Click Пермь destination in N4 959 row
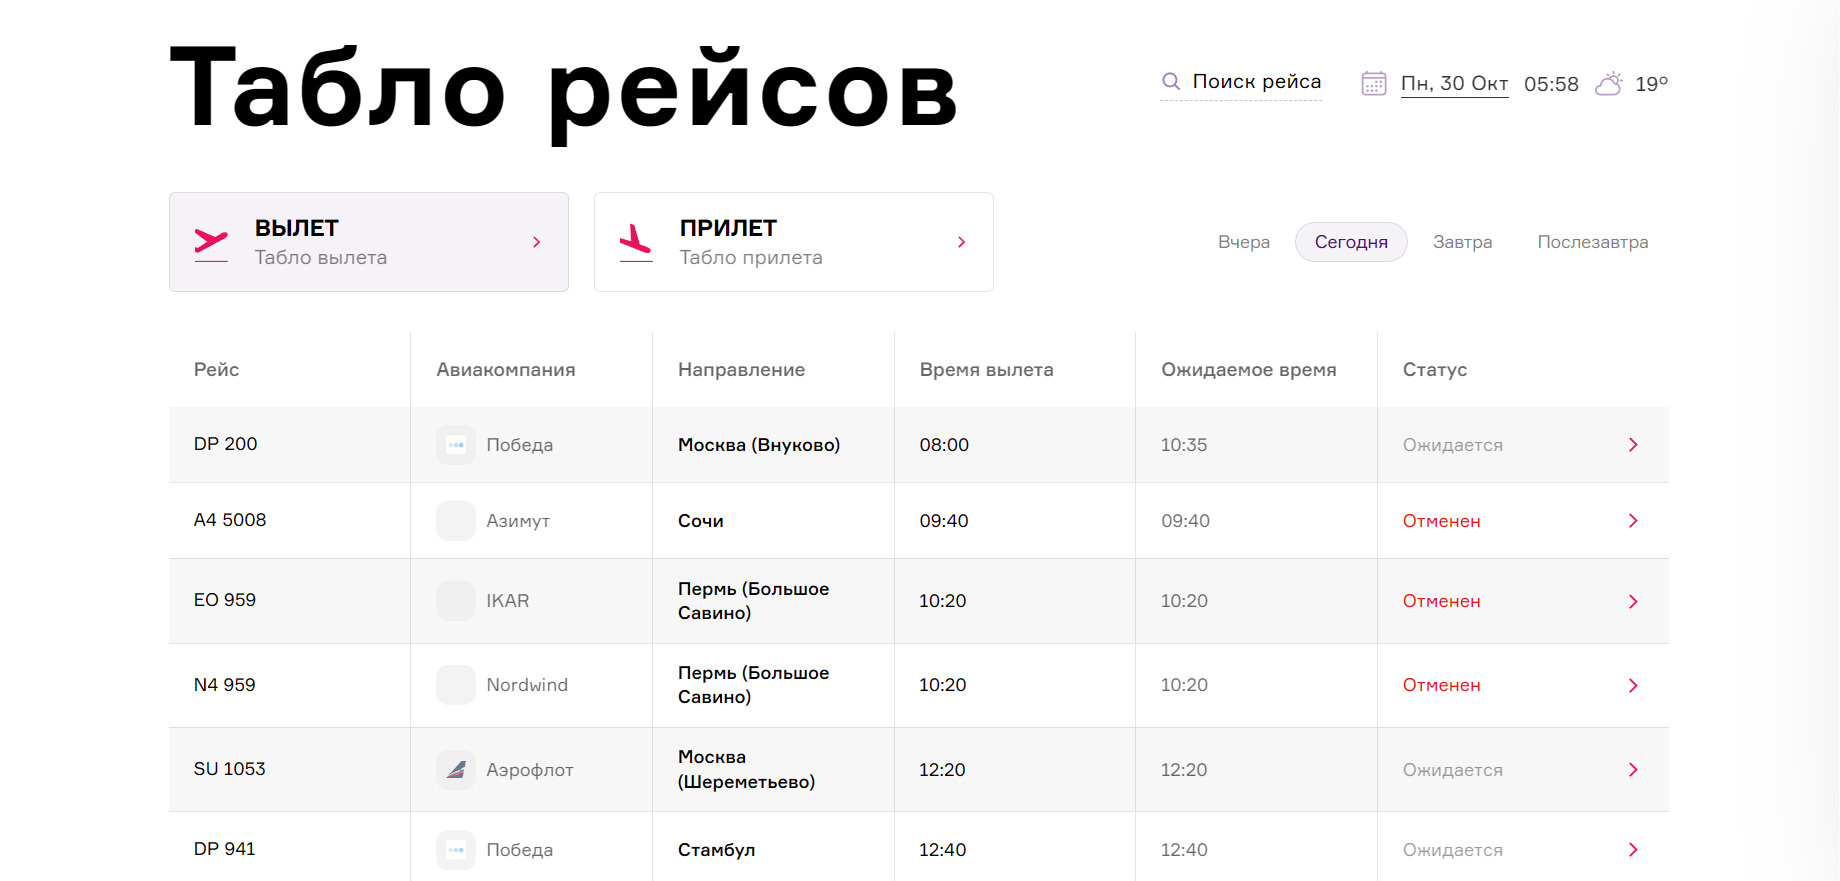Image resolution: width=1840 pixels, height=881 pixels. pos(754,685)
